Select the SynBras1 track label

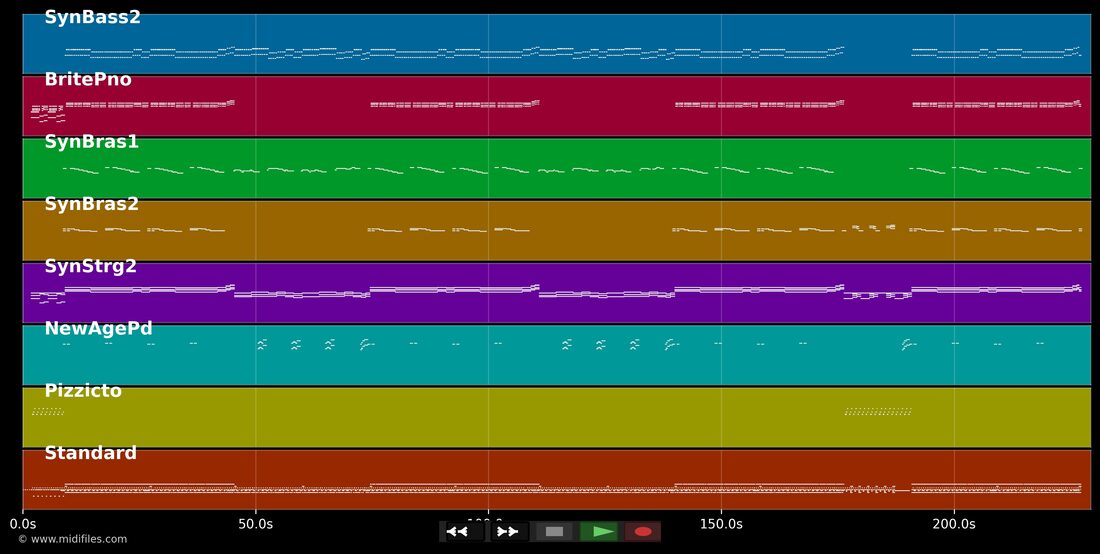[91, 142]
